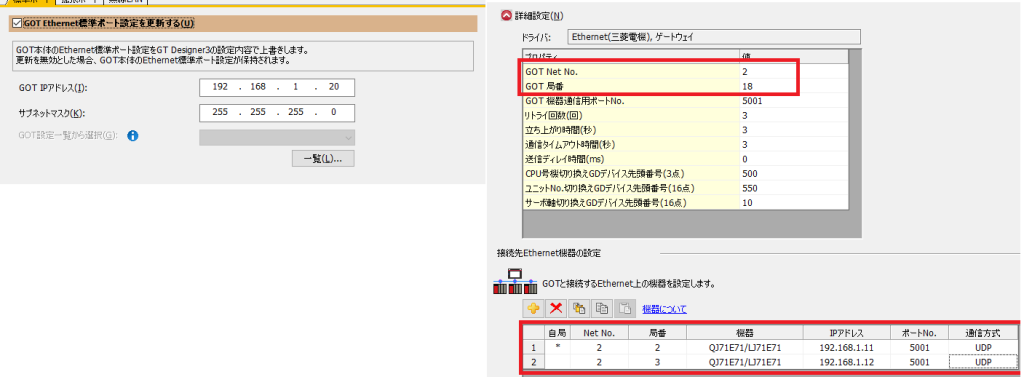Click the リトライ回数(回) property row
The width and height of the screenshot is (1024, 377).
coord(685,115)
